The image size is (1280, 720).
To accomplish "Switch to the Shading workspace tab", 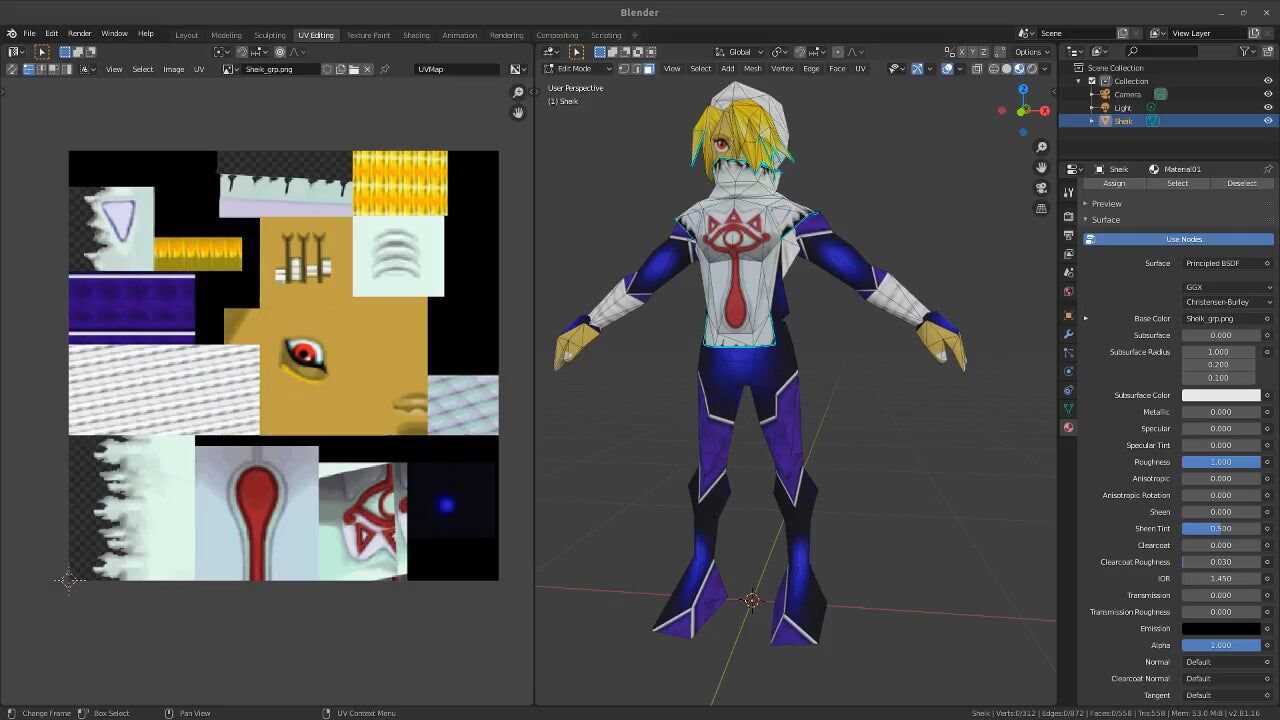I will 416,35.
